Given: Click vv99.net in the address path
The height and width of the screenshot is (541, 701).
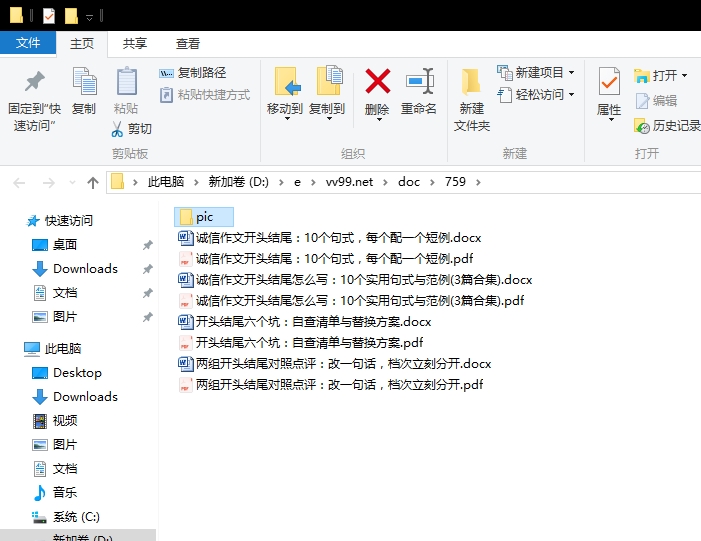Looking at the screenshot, I should [x=349, y=182].
